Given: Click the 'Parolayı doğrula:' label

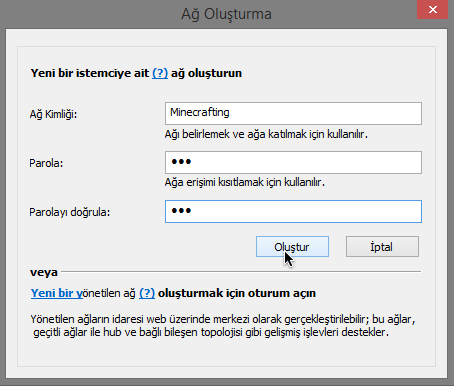Looking at the screenshot, I should click(x=70, y=212).
